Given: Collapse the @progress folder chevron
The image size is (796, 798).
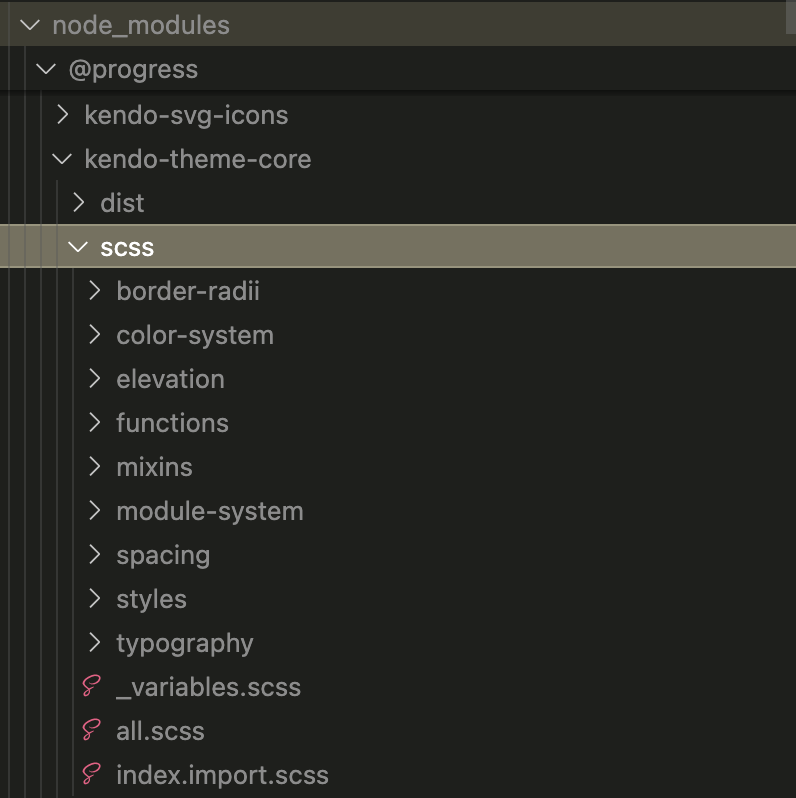Looking at the screenshot, I should 46,69.
